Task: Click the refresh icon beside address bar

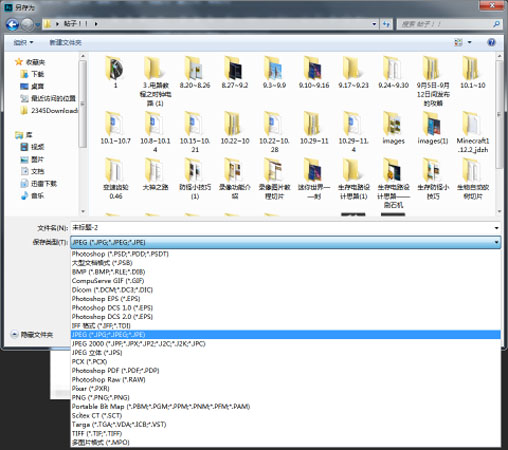Action: click(x=386, y=24)
